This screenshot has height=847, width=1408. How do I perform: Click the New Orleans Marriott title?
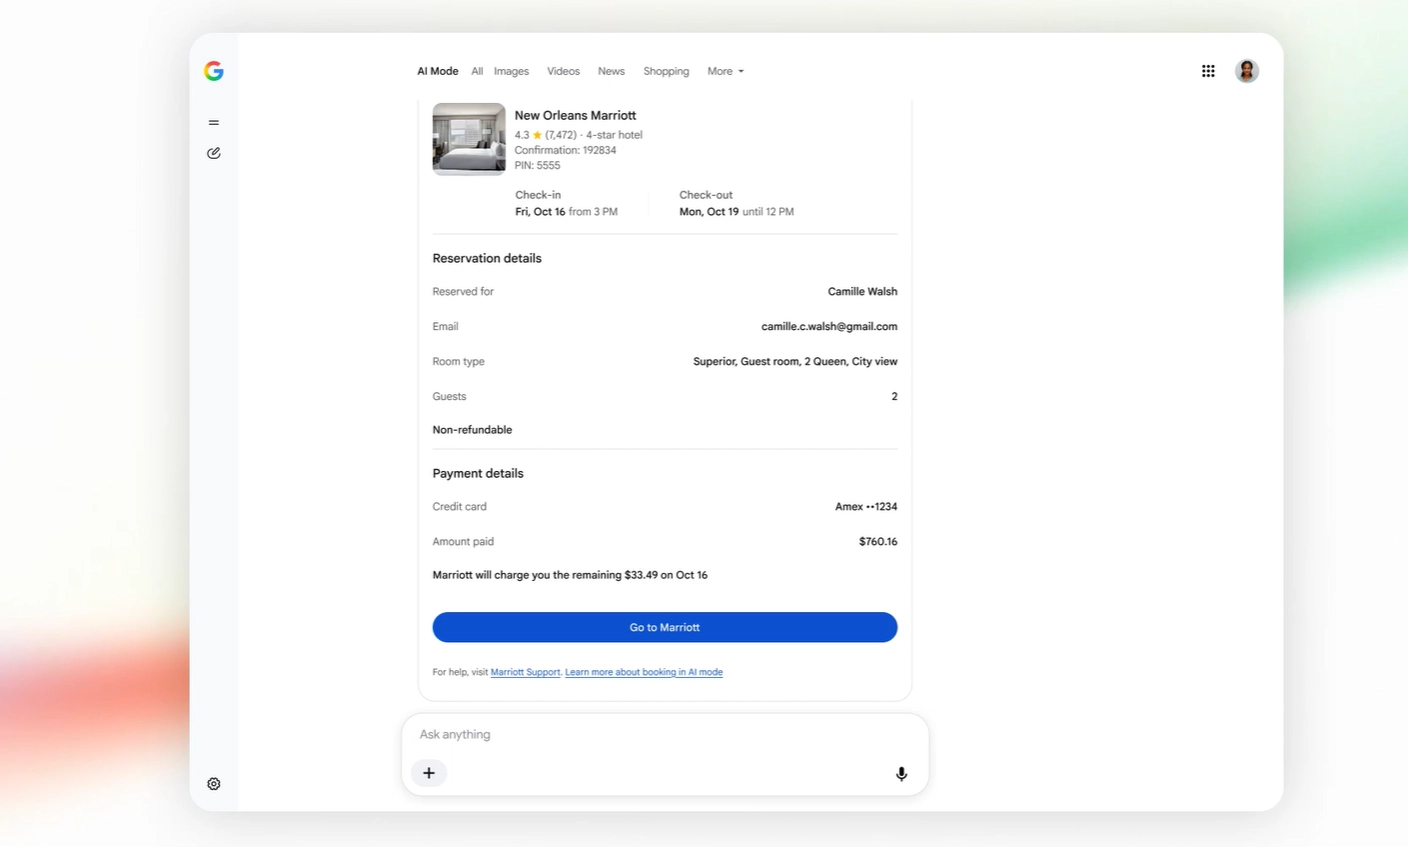[575, 115]
